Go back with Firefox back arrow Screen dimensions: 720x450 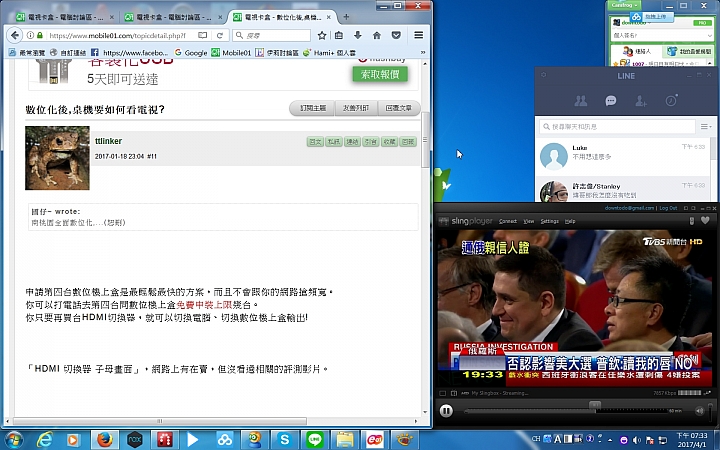(x=15, y=35)
